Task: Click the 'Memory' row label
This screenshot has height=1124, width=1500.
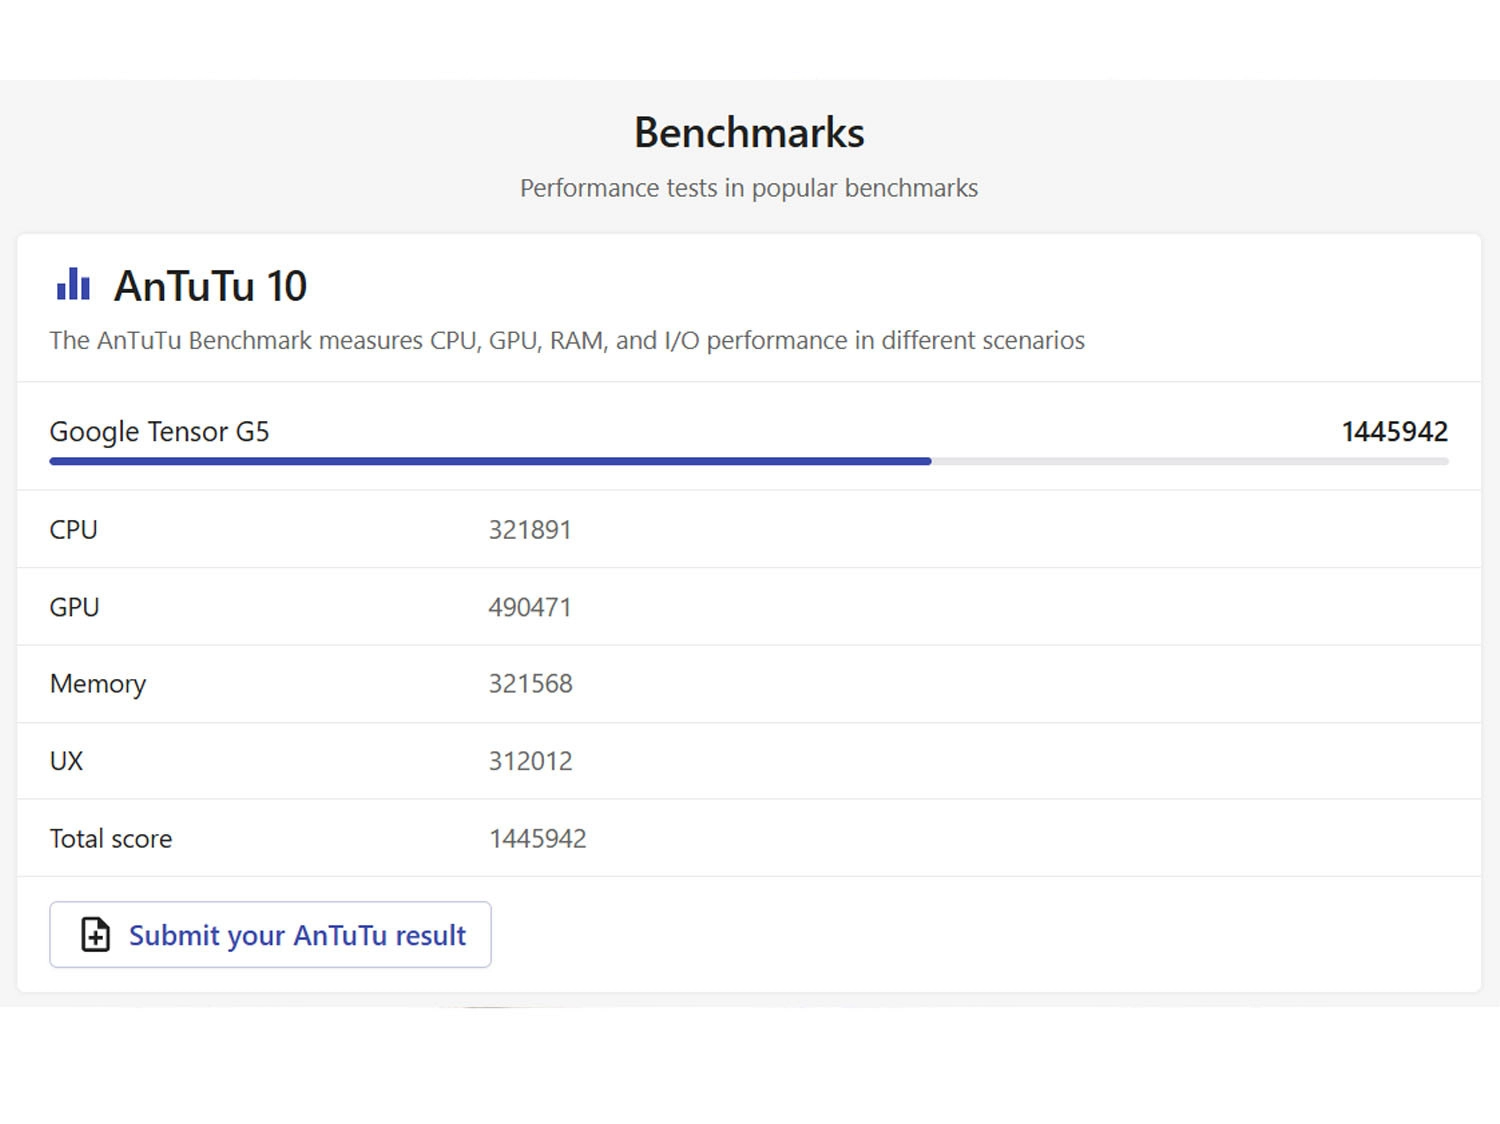Action: click(98, 685)
